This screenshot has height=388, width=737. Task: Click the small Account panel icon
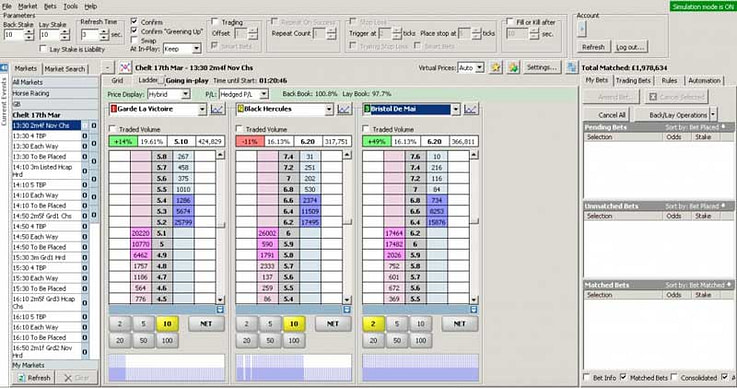(x=582, y=29)
